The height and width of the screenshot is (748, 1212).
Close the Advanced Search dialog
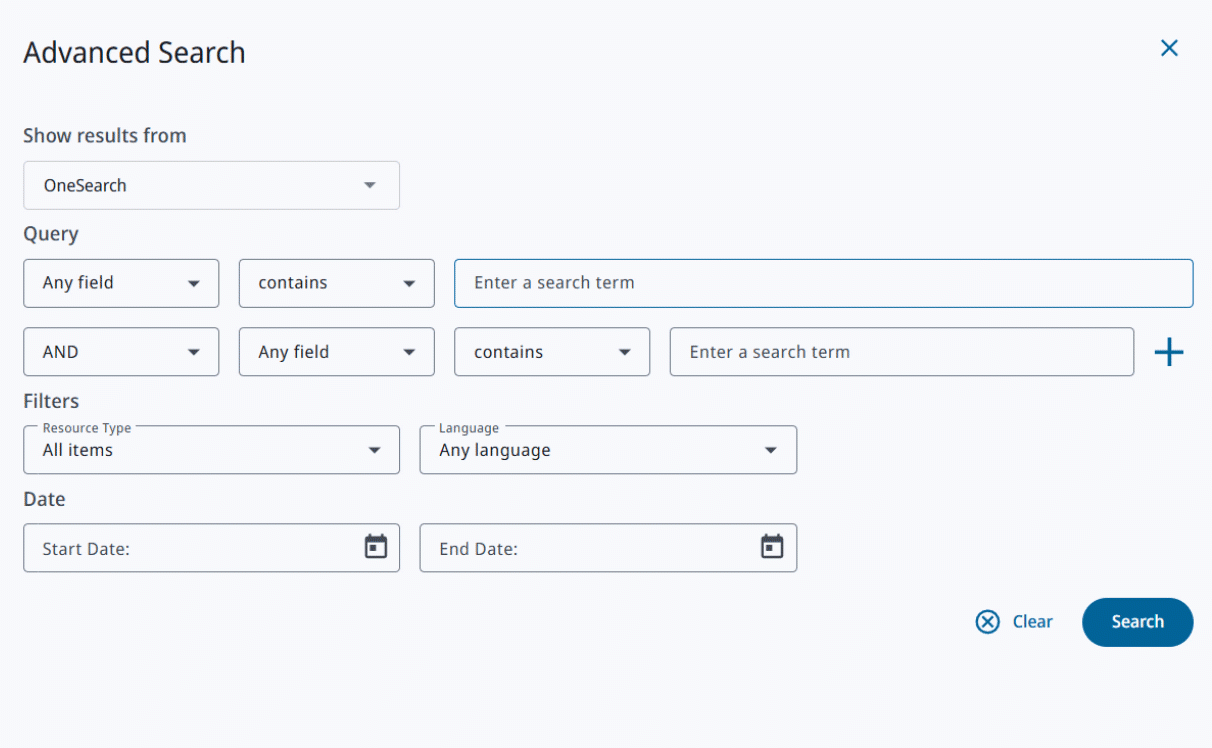pyautogui.click(x=1168, y=48)
